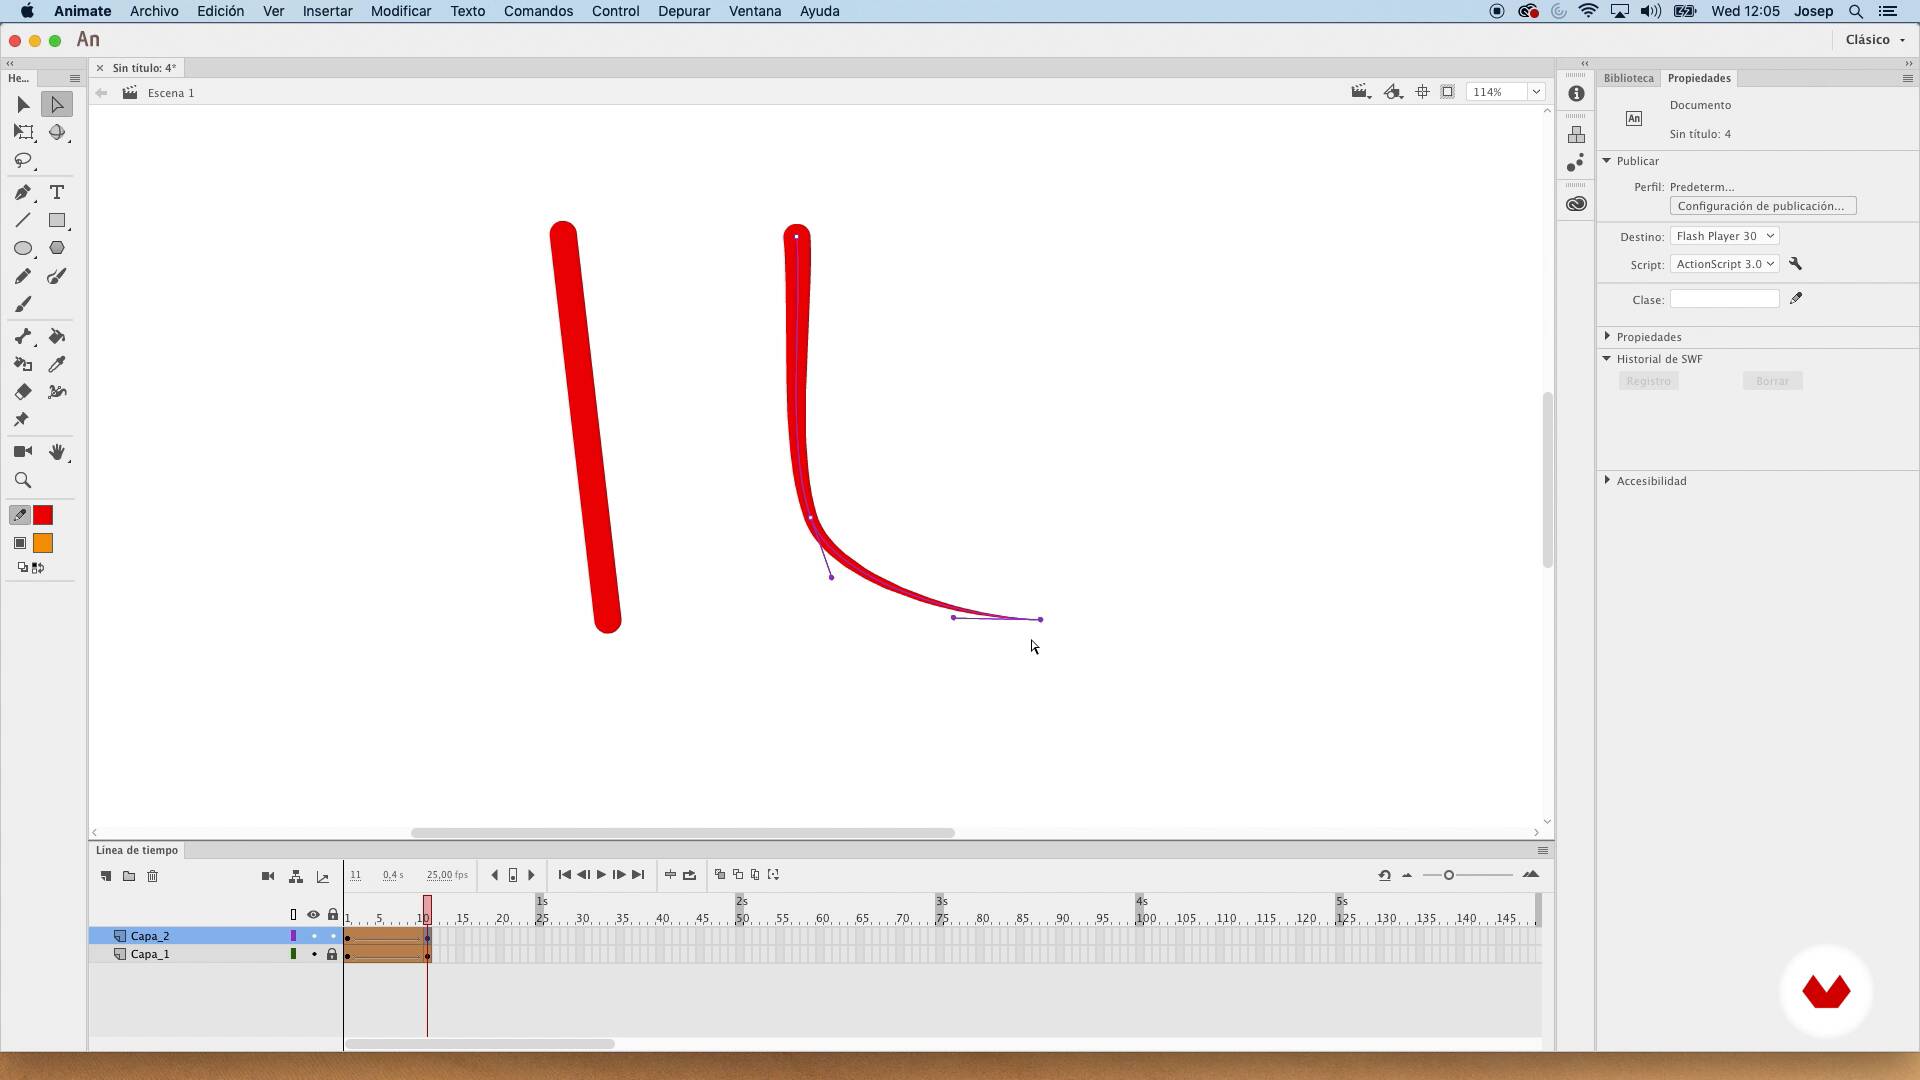Viewport: 1920px width, 1080px height.
Task: Choose the Zoom magnifier tool
Action: coord(22,480)
